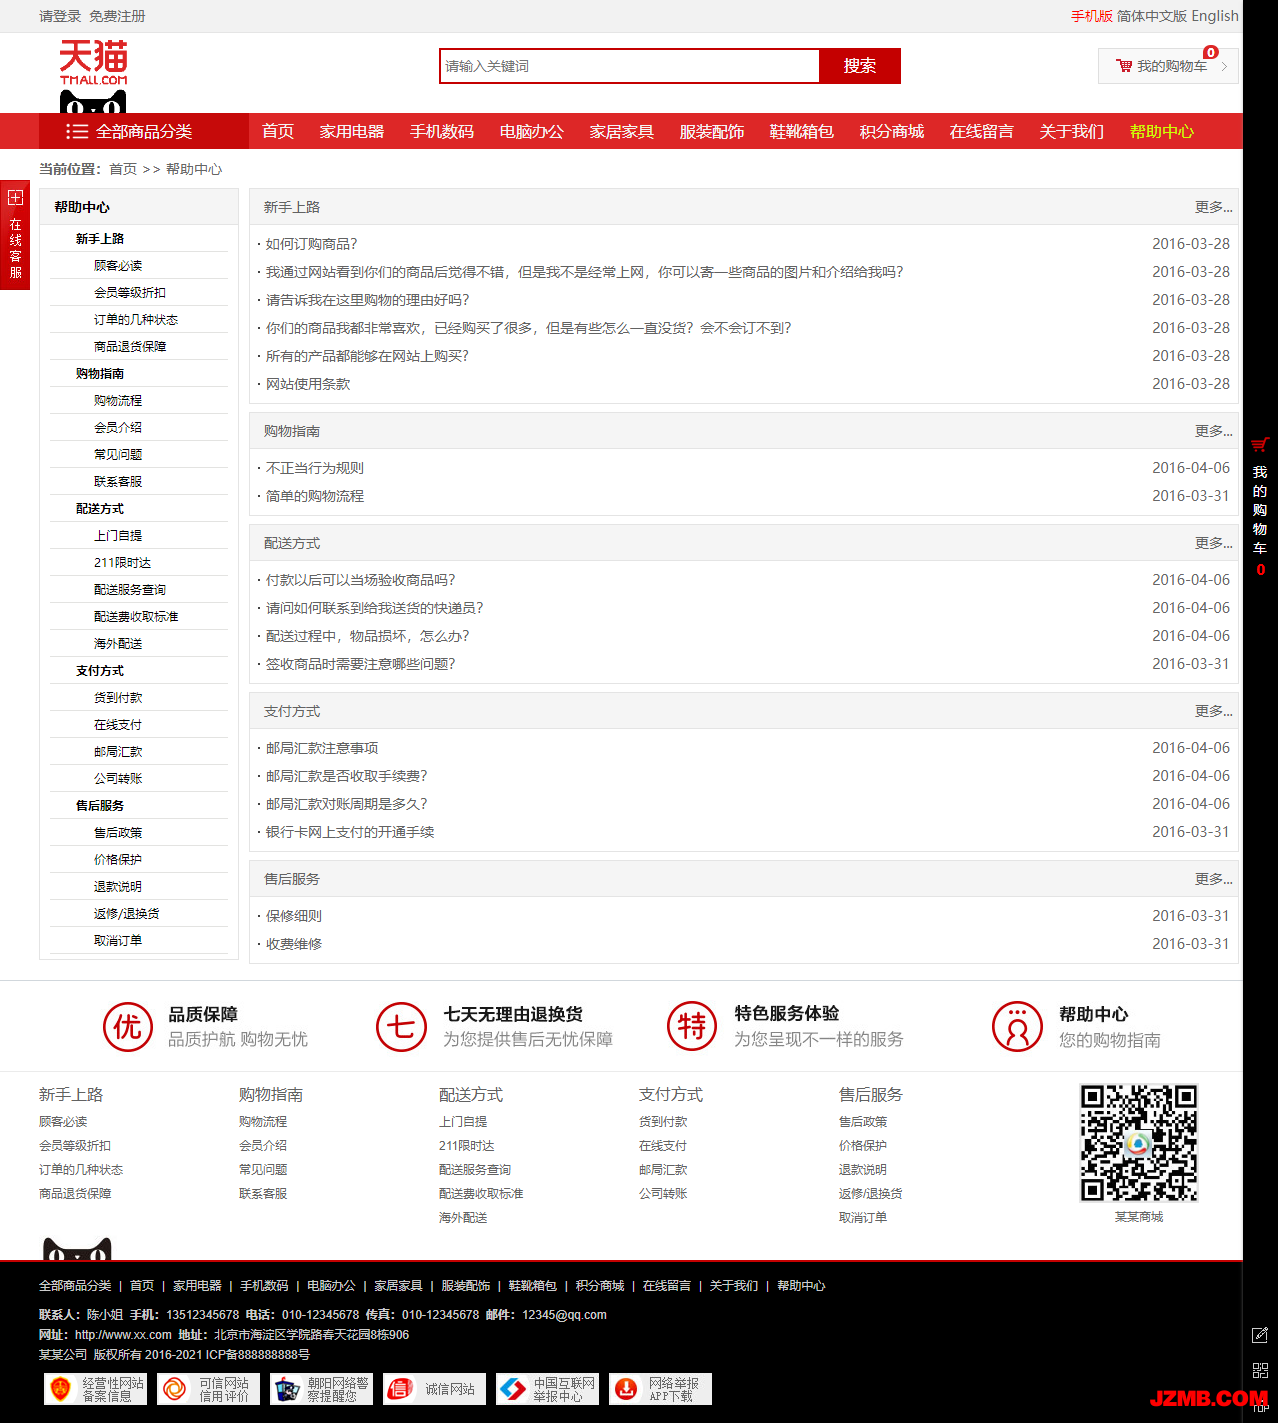Open article 不正当行为规则
Viewport: 1278px width, 1423px height.
(315, 468)
